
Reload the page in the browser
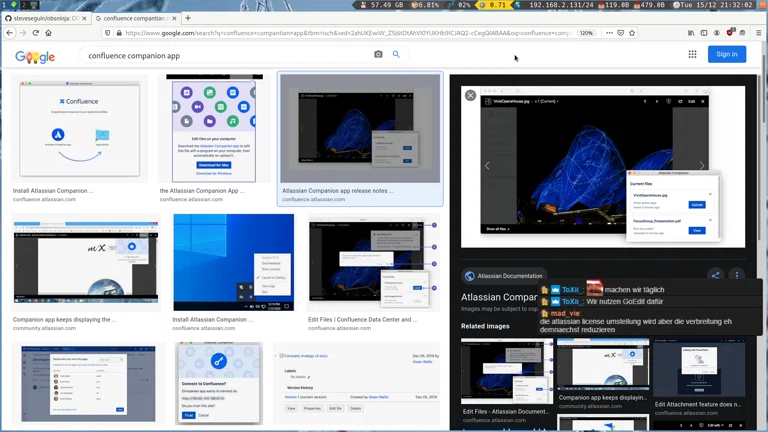tap(36, 33)
